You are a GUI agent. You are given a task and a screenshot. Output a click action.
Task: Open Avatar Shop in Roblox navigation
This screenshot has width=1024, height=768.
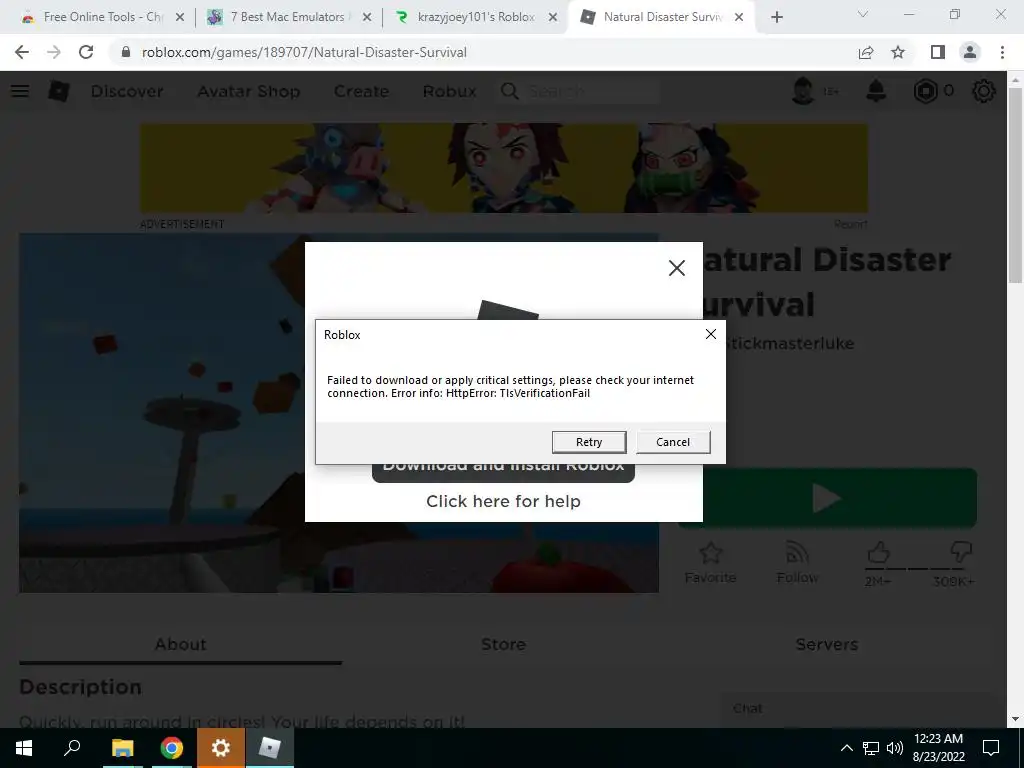249,91
